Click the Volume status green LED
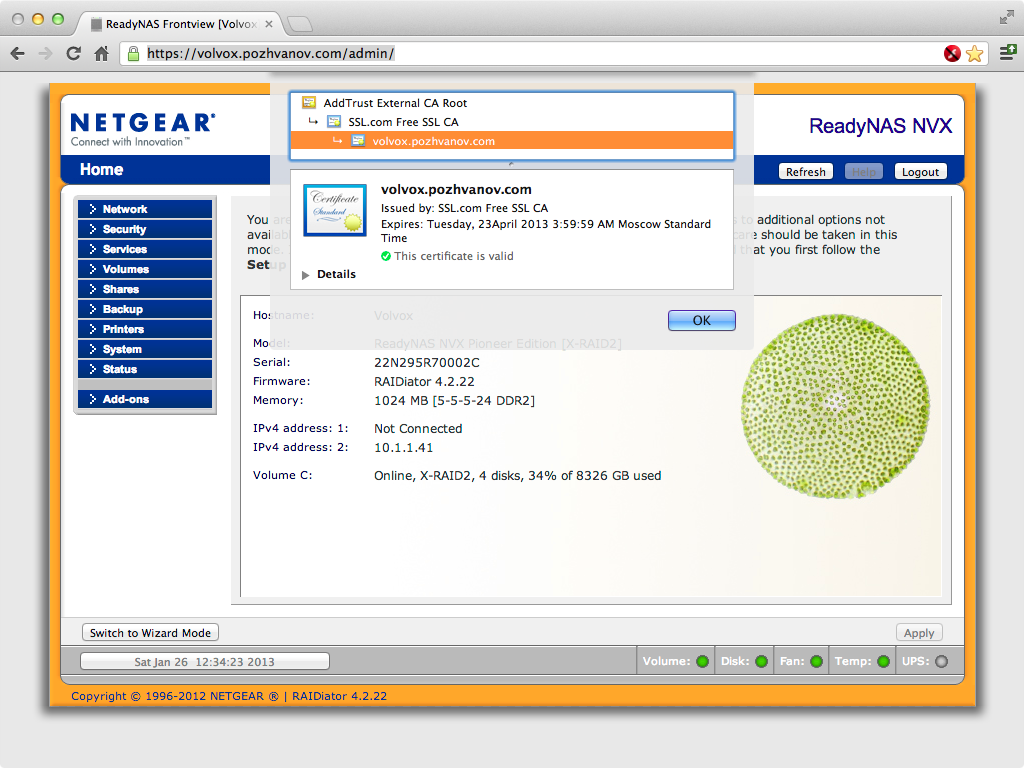Screen dimensions: 1024x768 click(703, 662)
